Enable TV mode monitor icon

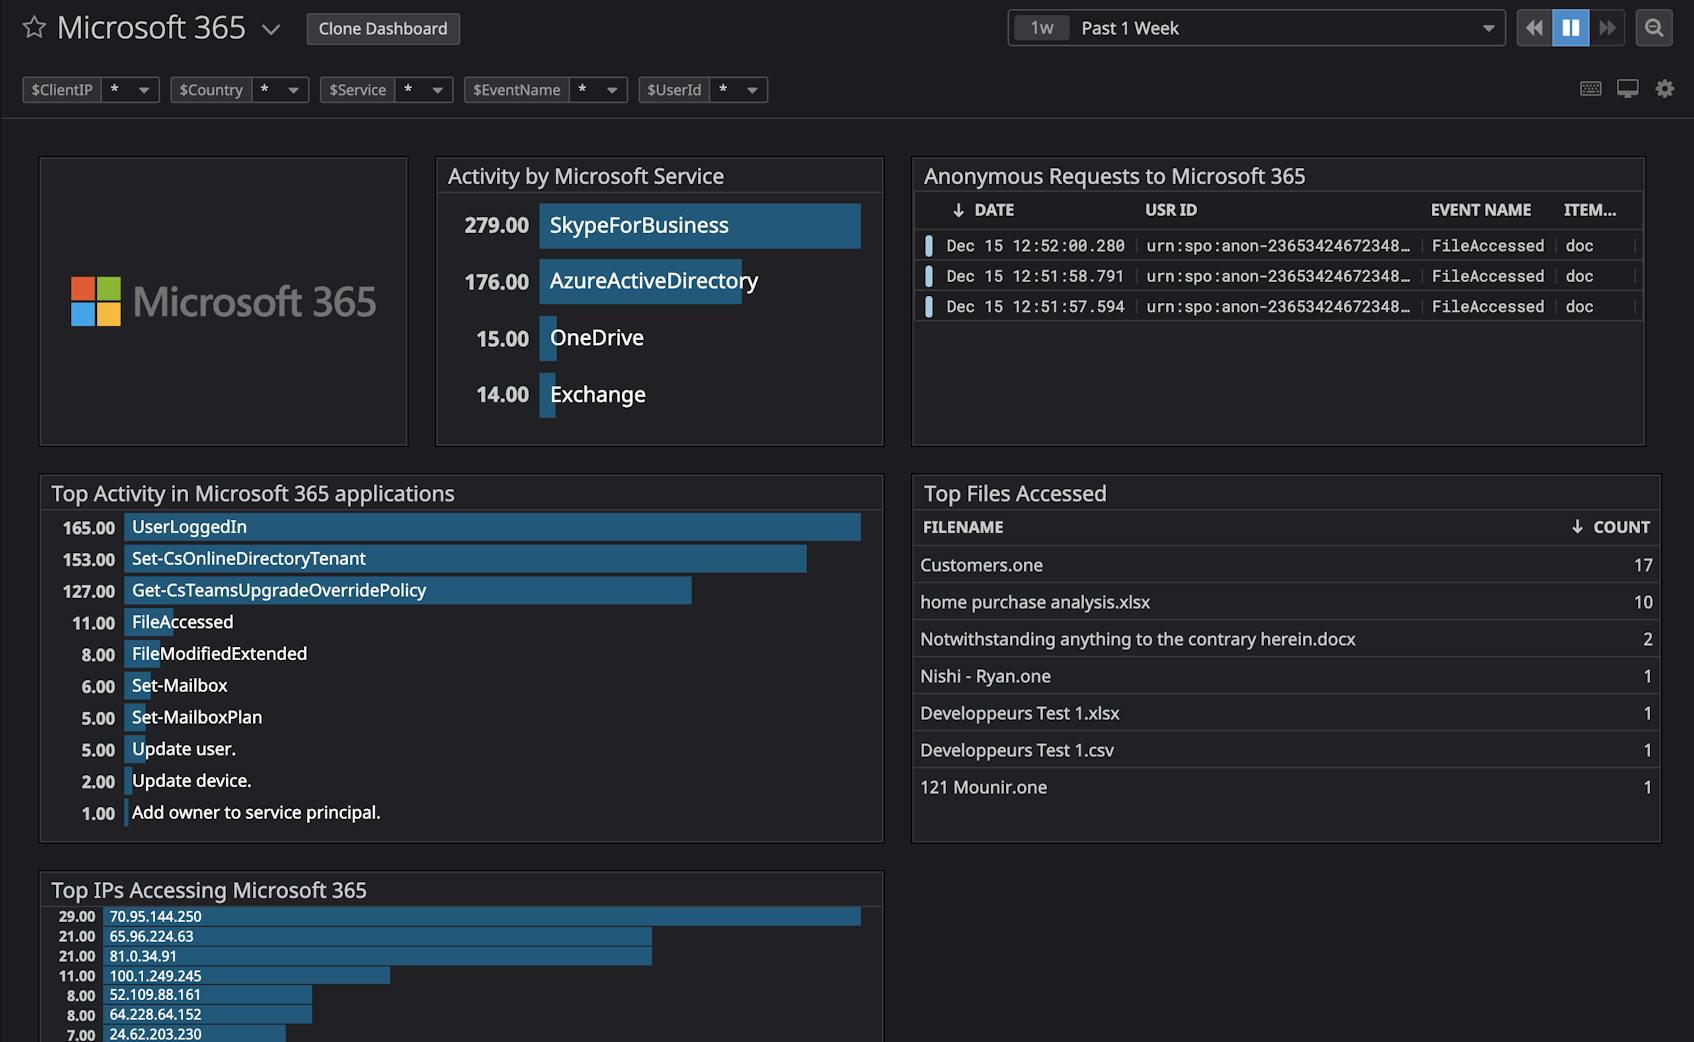[x=1627, y=89]
